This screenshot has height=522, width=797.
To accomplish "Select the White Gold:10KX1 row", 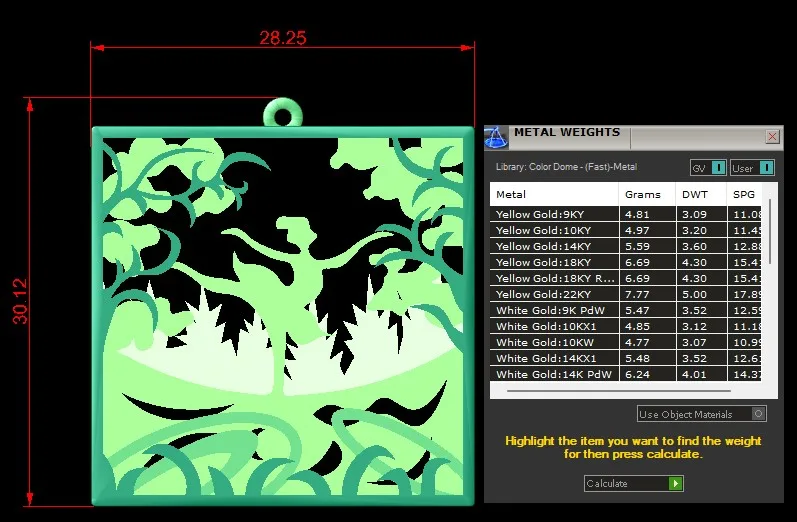I will pyautogui.click(x=626, y=326).
